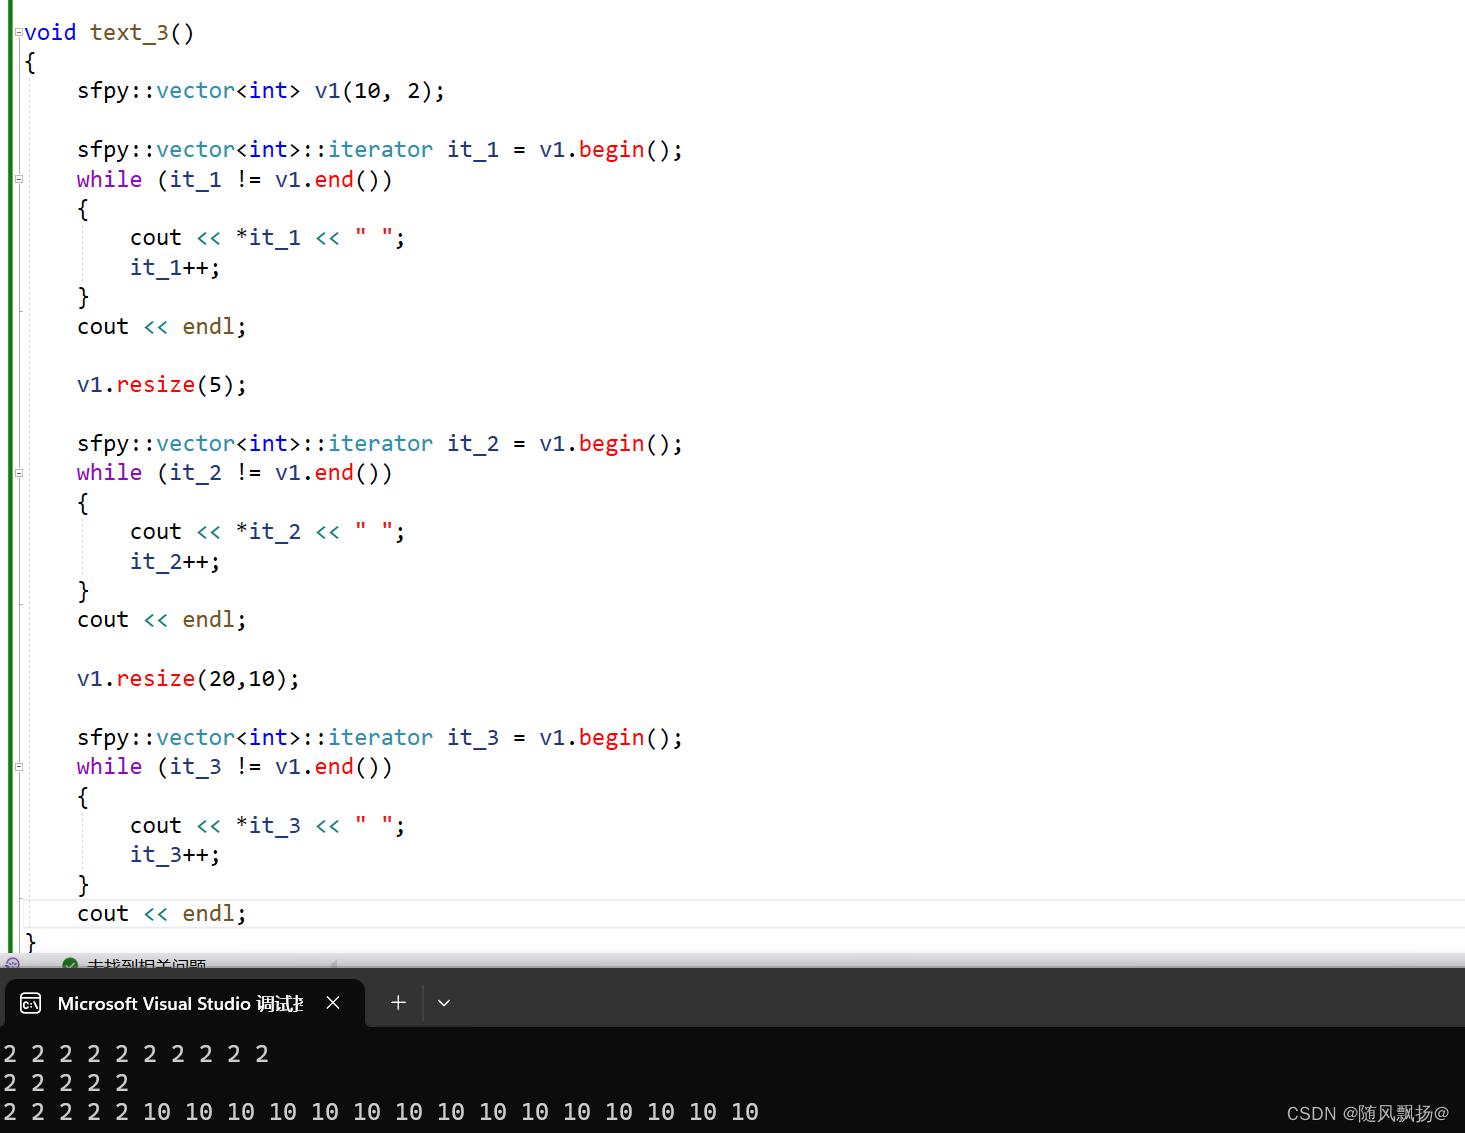The height and width of the screenshot is (1133, 1465).
Task: Click the 'it_2++;' statement
Action: (x=175, y=561)
